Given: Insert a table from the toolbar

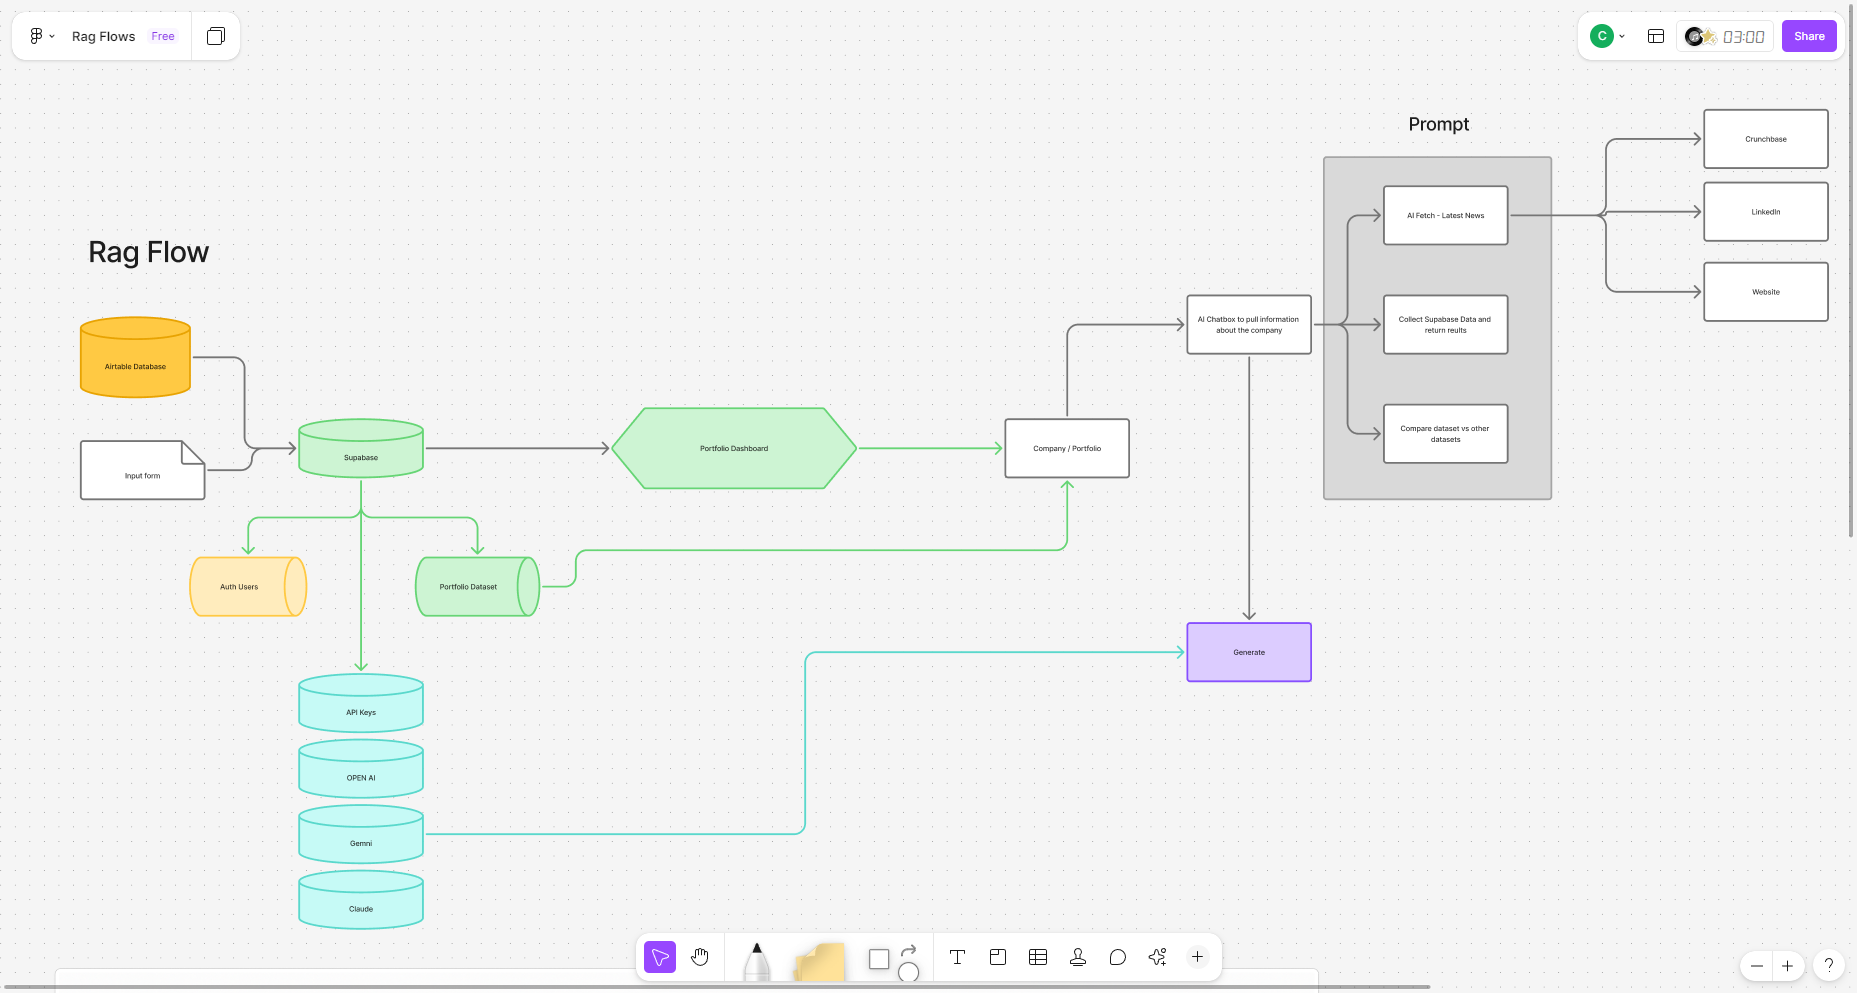Looking at the screenshot, I should (1038, 957).
